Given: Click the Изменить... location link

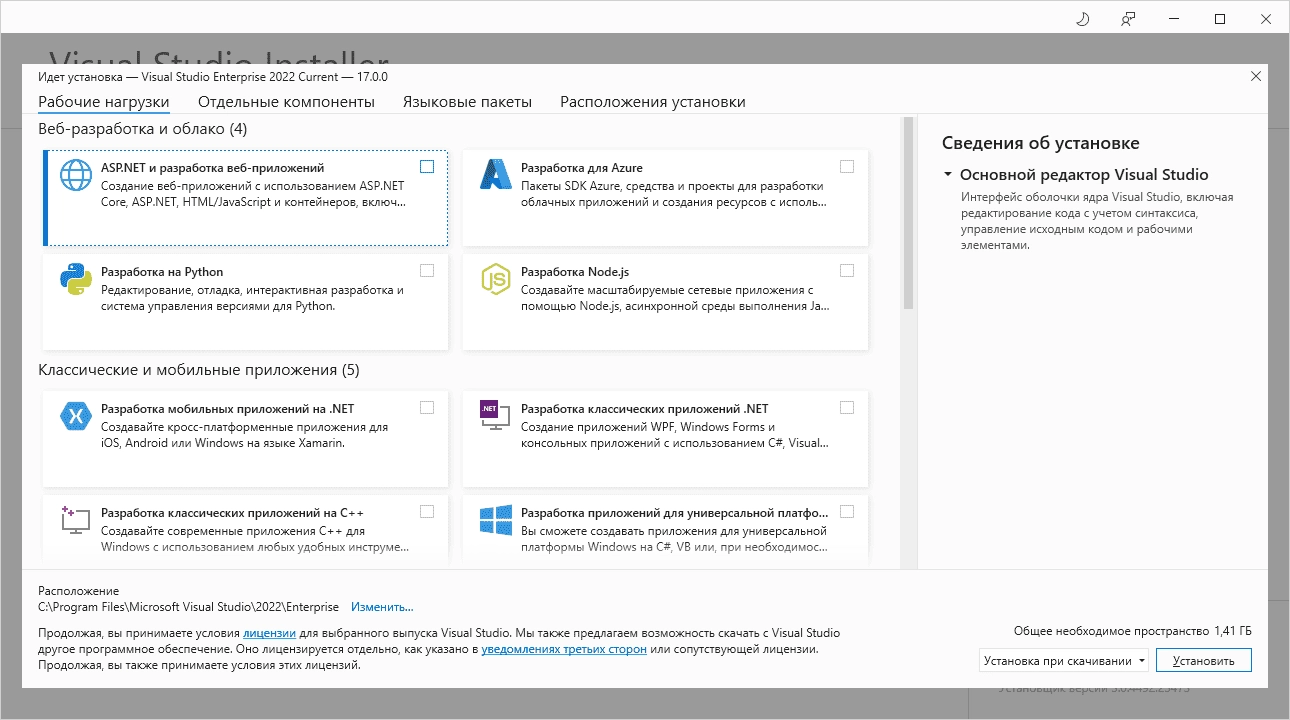Looking at the screenshot, I should tap(382, 607).
